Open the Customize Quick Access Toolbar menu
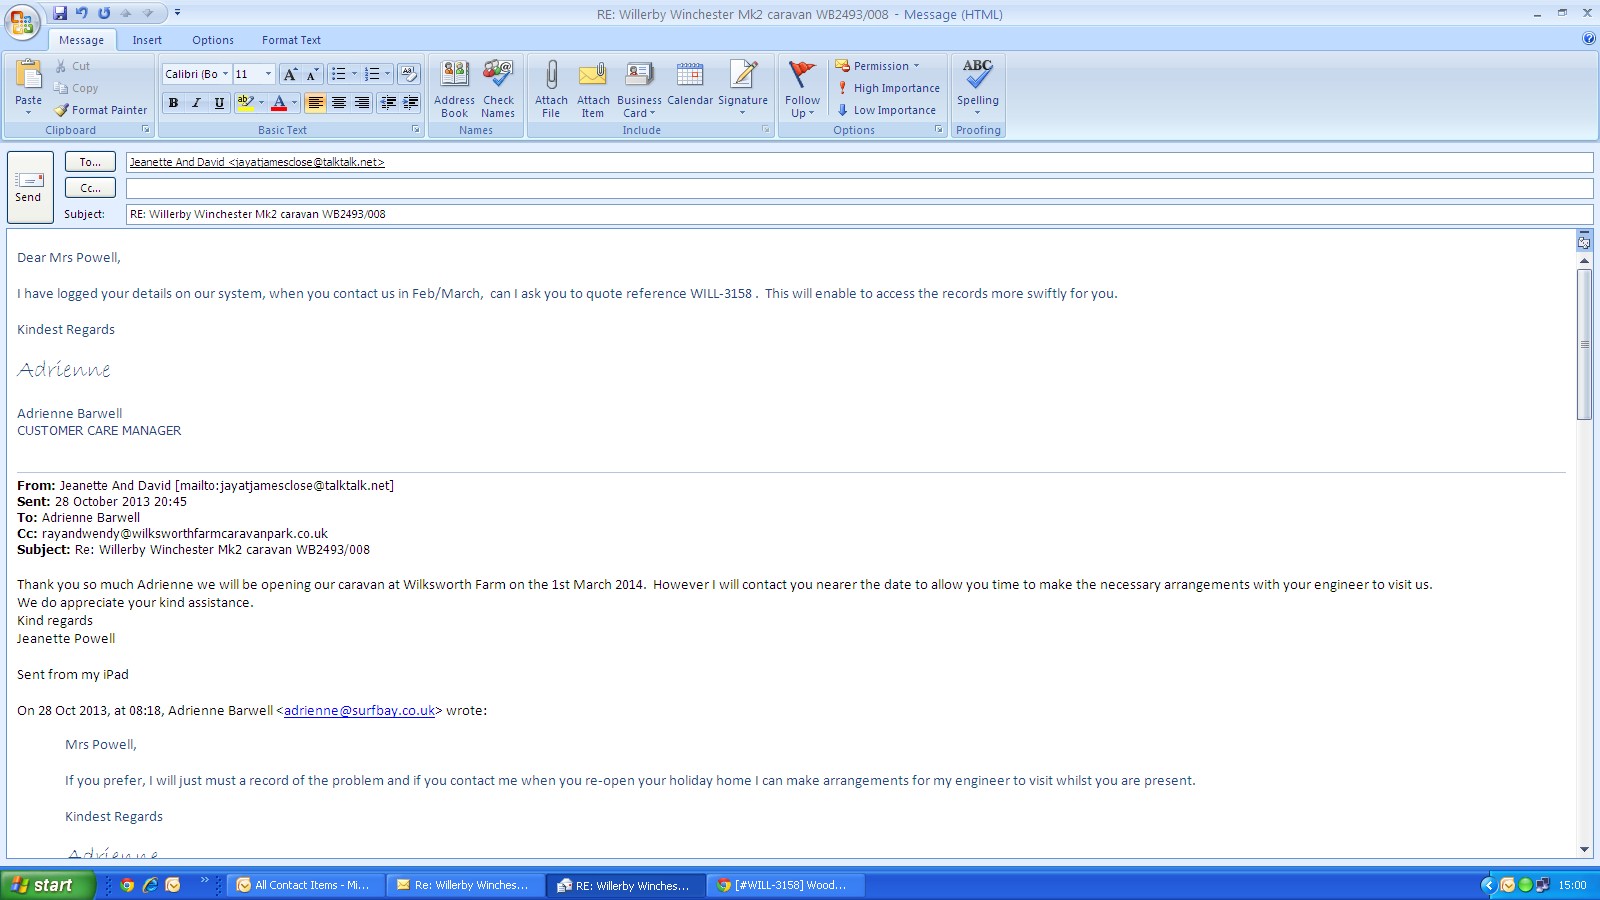This screenshot has width=1600, height=900. click(177, 13)
